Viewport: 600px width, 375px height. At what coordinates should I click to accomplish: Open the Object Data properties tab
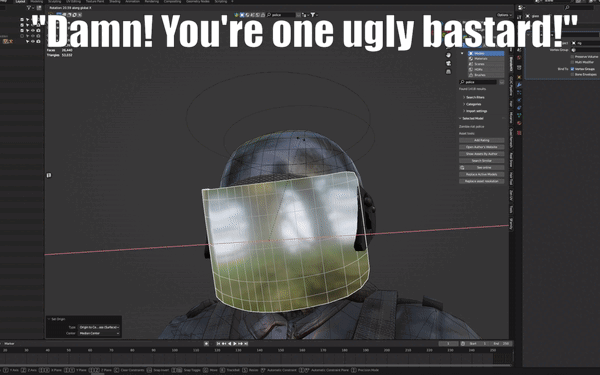[x=519, y=116]
